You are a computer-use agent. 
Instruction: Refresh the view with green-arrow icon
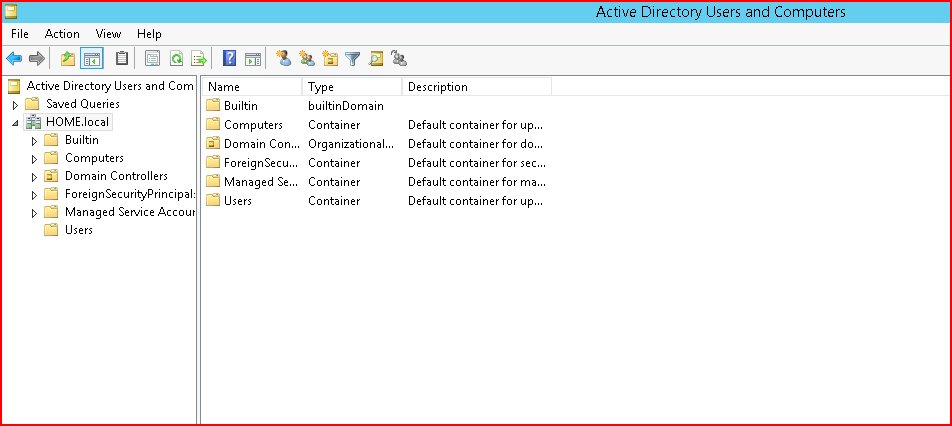176,59
